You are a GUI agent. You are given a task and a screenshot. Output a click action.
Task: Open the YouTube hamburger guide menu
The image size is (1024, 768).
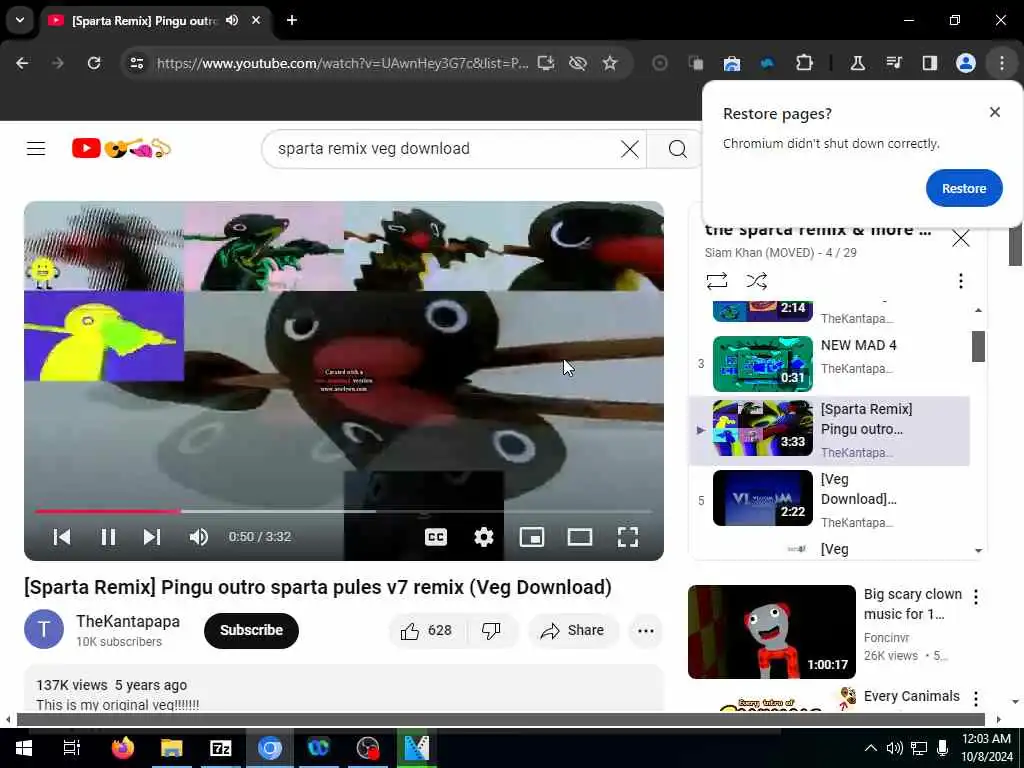36,149
